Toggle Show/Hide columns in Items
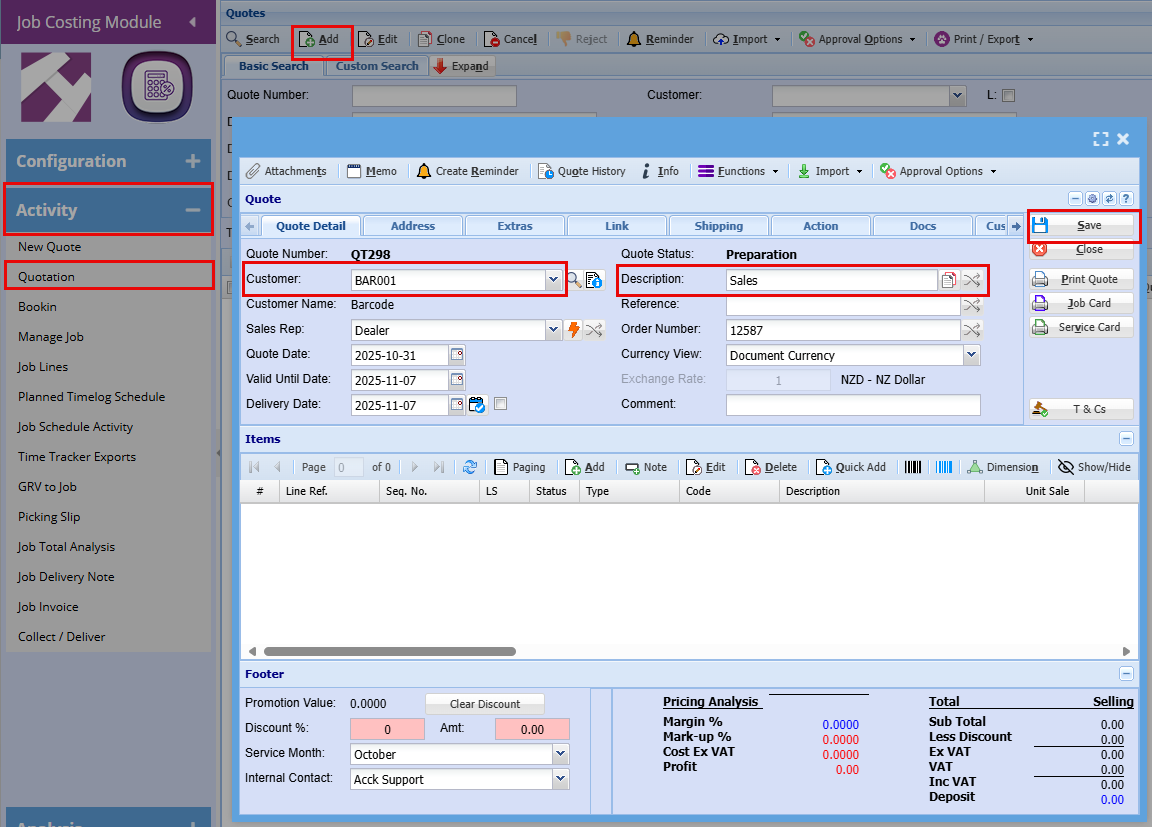This screenshot has height=827, width=1152. click(x=1094, y=467)
